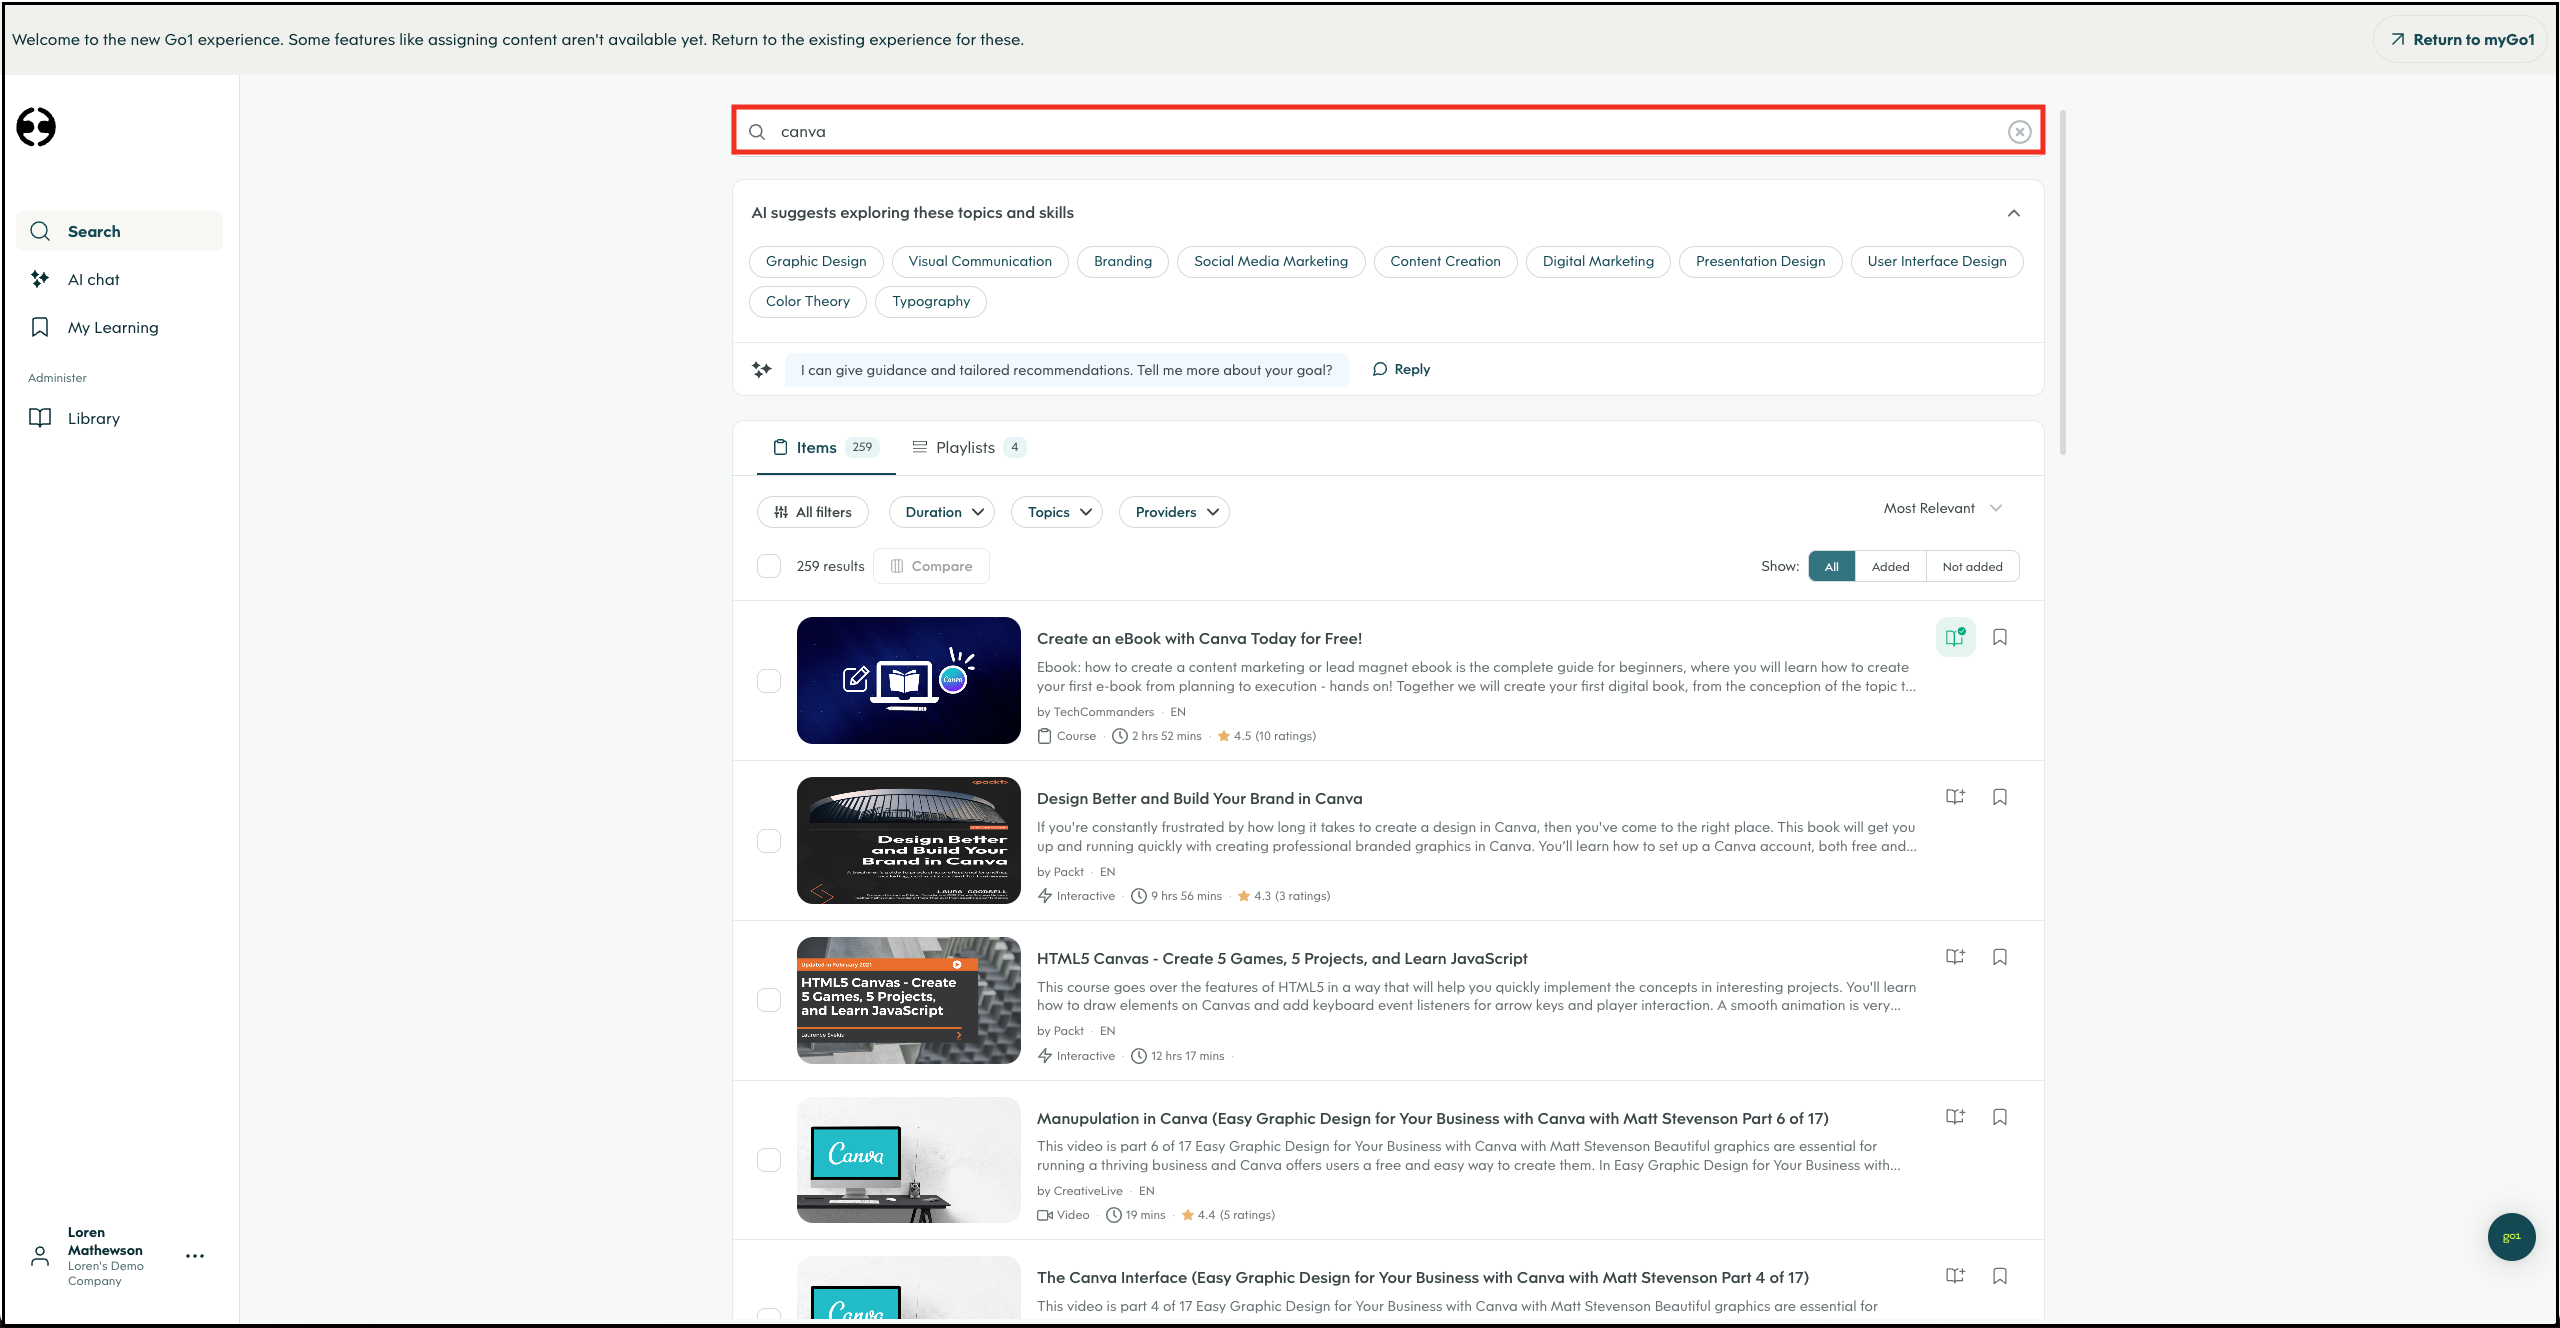Image resolution: width=2560 pixels, height=1328 pixels.
Task: Open My Learning in the sidebar
Action: [x=113, y=327]
